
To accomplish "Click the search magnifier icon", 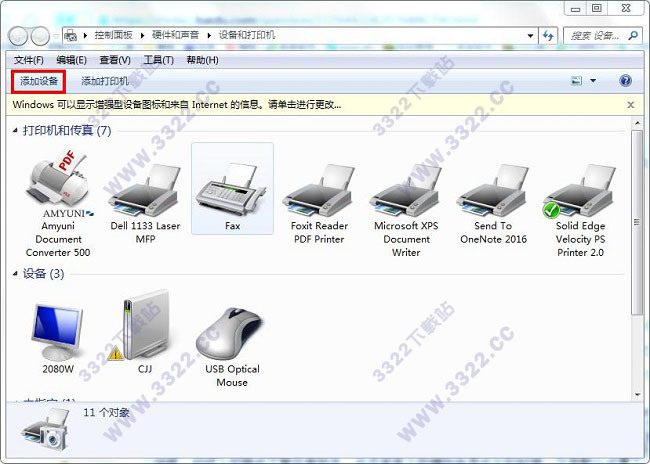I will point(633,36).
